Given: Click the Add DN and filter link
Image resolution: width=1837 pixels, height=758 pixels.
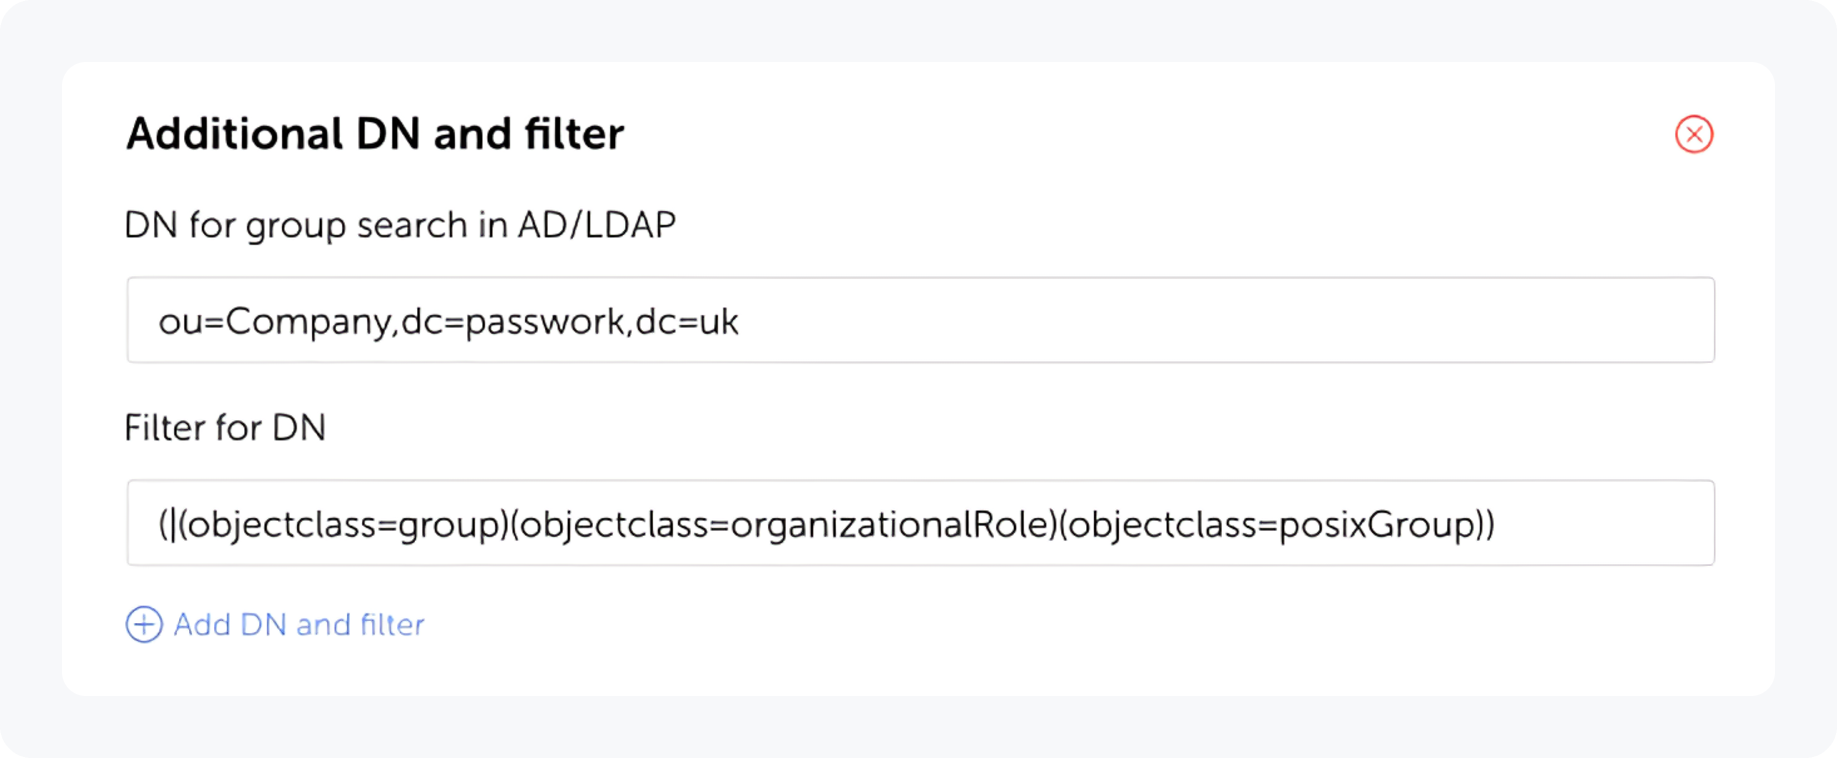Looking at the screenshot, I should (298, 624).
